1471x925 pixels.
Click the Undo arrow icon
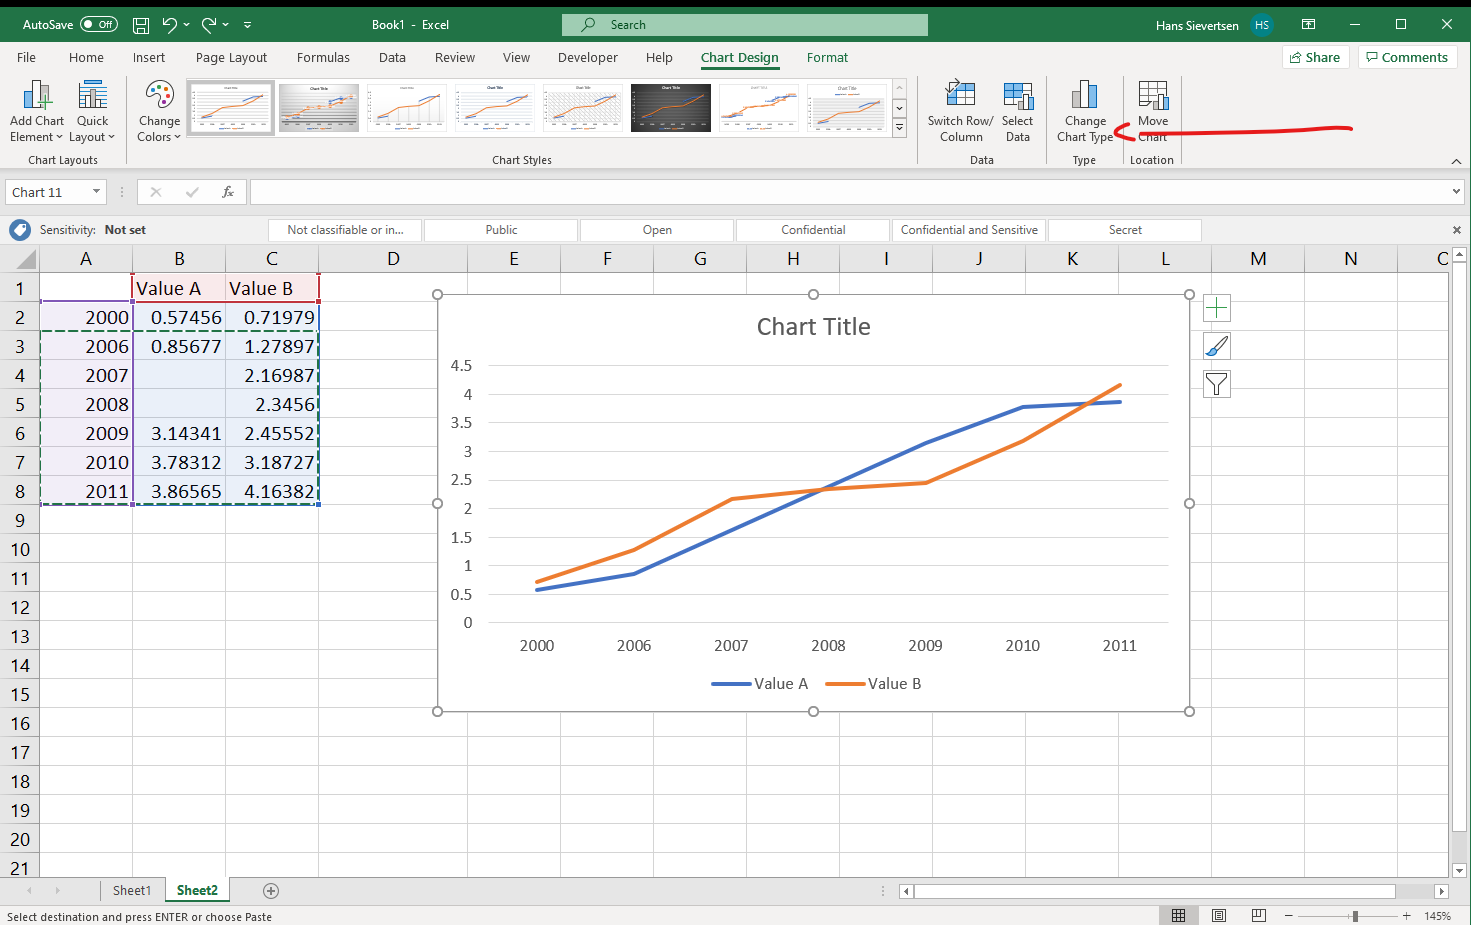pyautogui.click(x=170, y=24)
